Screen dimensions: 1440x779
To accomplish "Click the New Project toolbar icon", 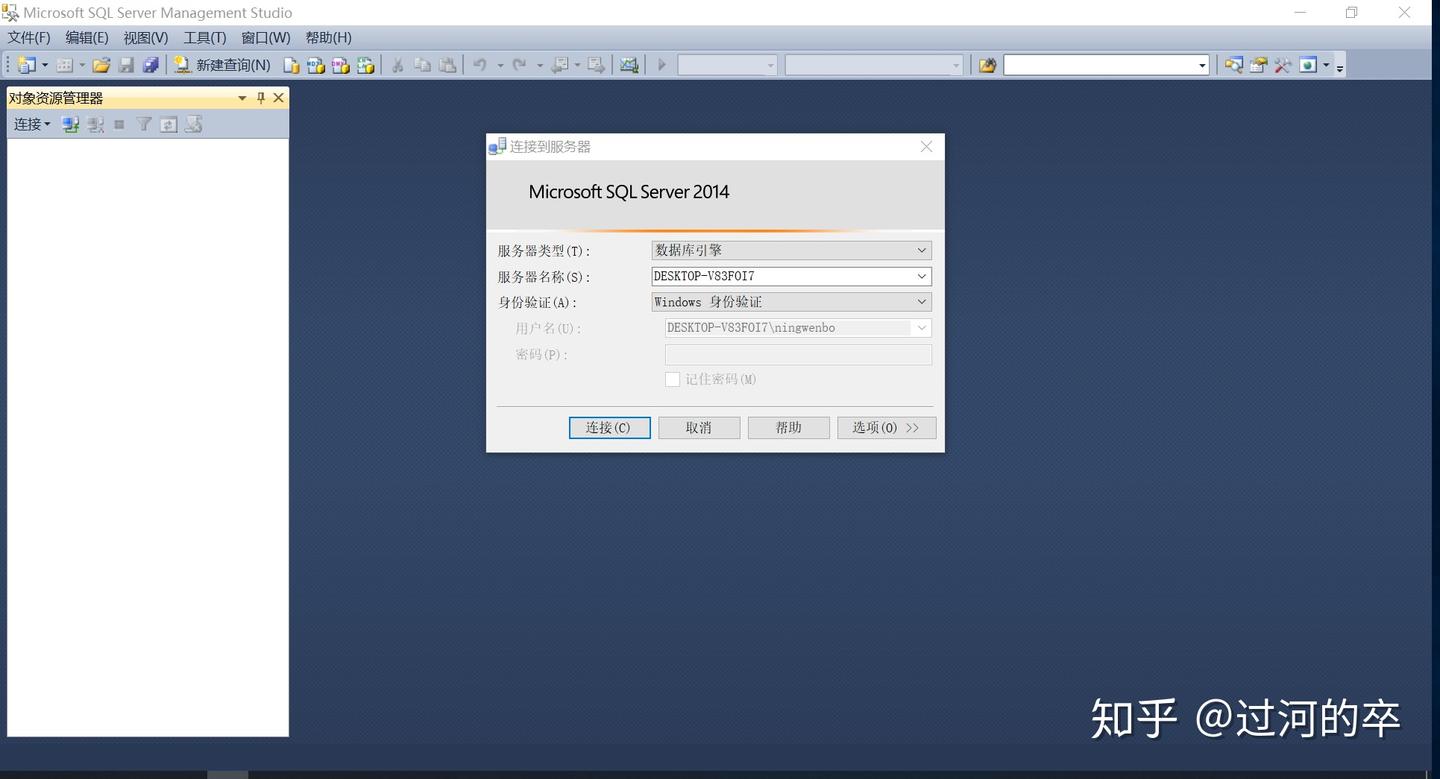I will pos(26,65).
